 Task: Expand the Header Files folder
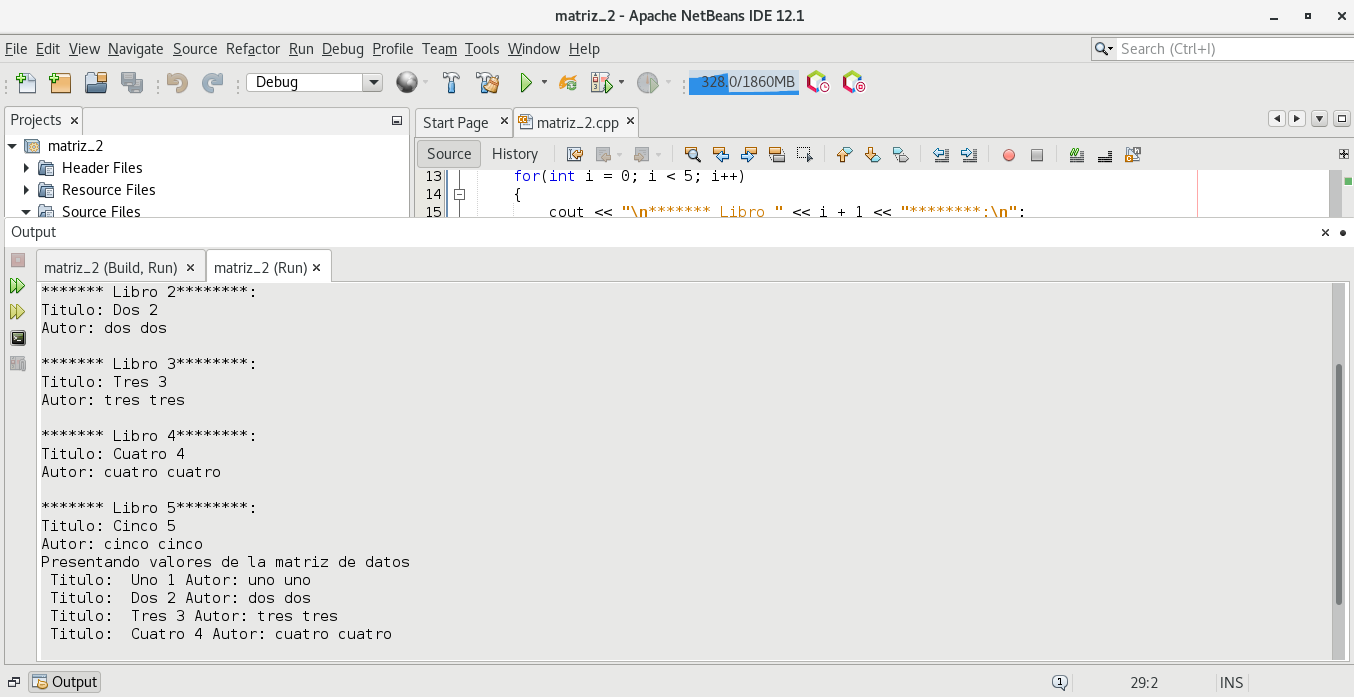pos(27,168)
